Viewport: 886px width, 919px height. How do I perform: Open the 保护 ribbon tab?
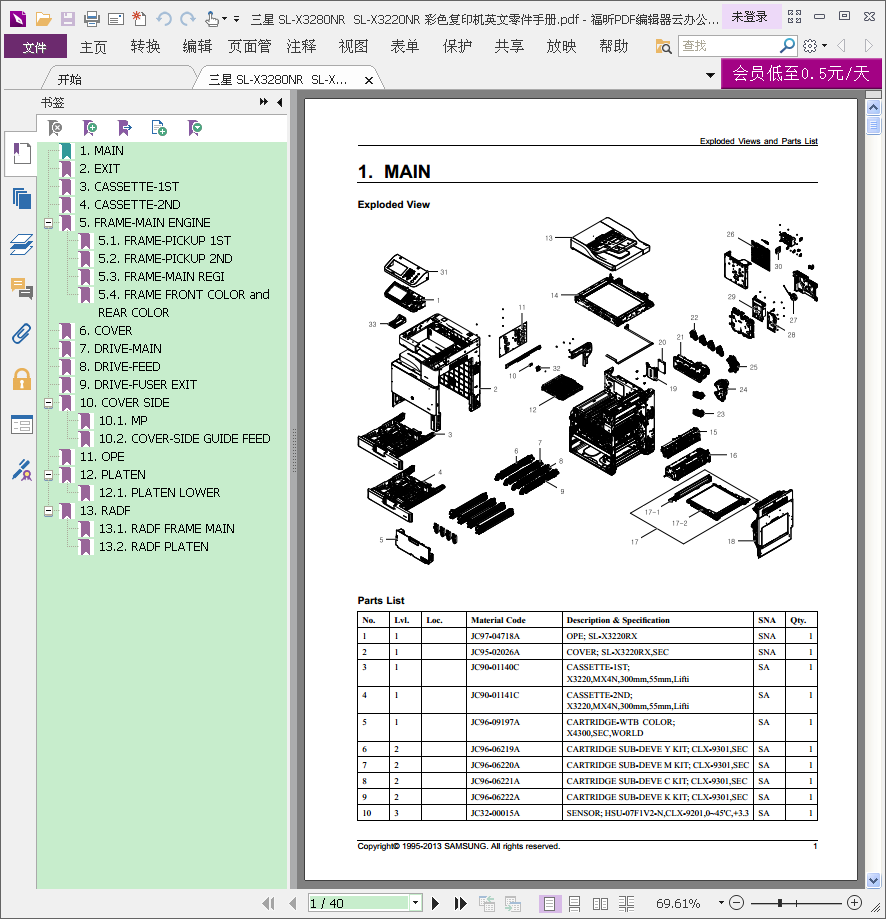(x=457, y=46)
